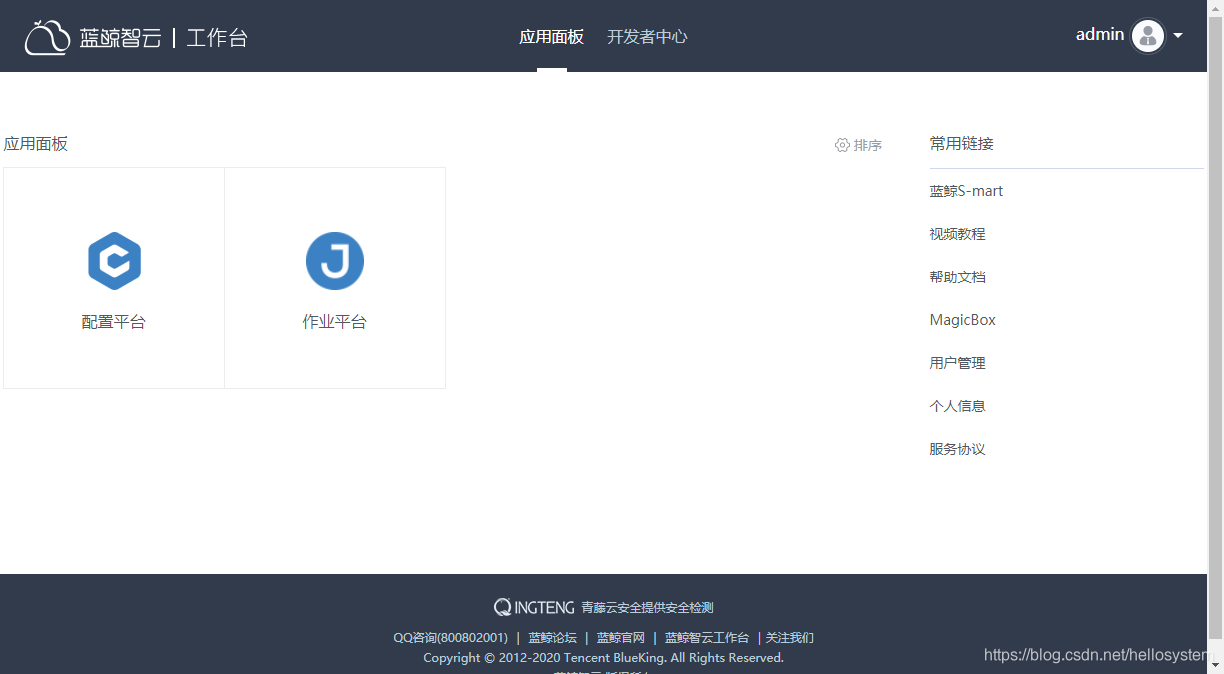Image resolution: width=1224 pixels, height=674 pixels.
Task: Click the 蓝鲸论坛 footer link
Action: point(553,638)
